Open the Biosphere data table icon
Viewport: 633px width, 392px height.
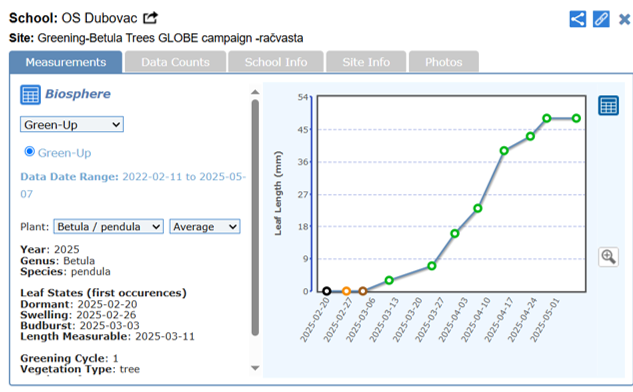[x=30, y=95]
